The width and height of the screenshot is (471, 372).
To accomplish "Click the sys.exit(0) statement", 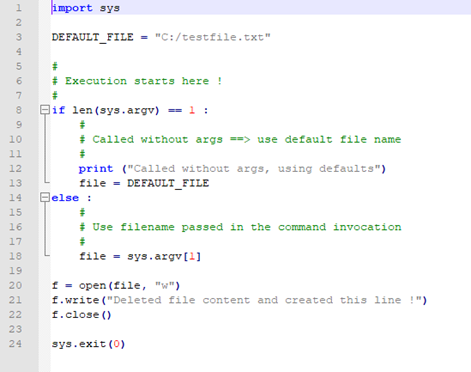I will pos(88,344).
